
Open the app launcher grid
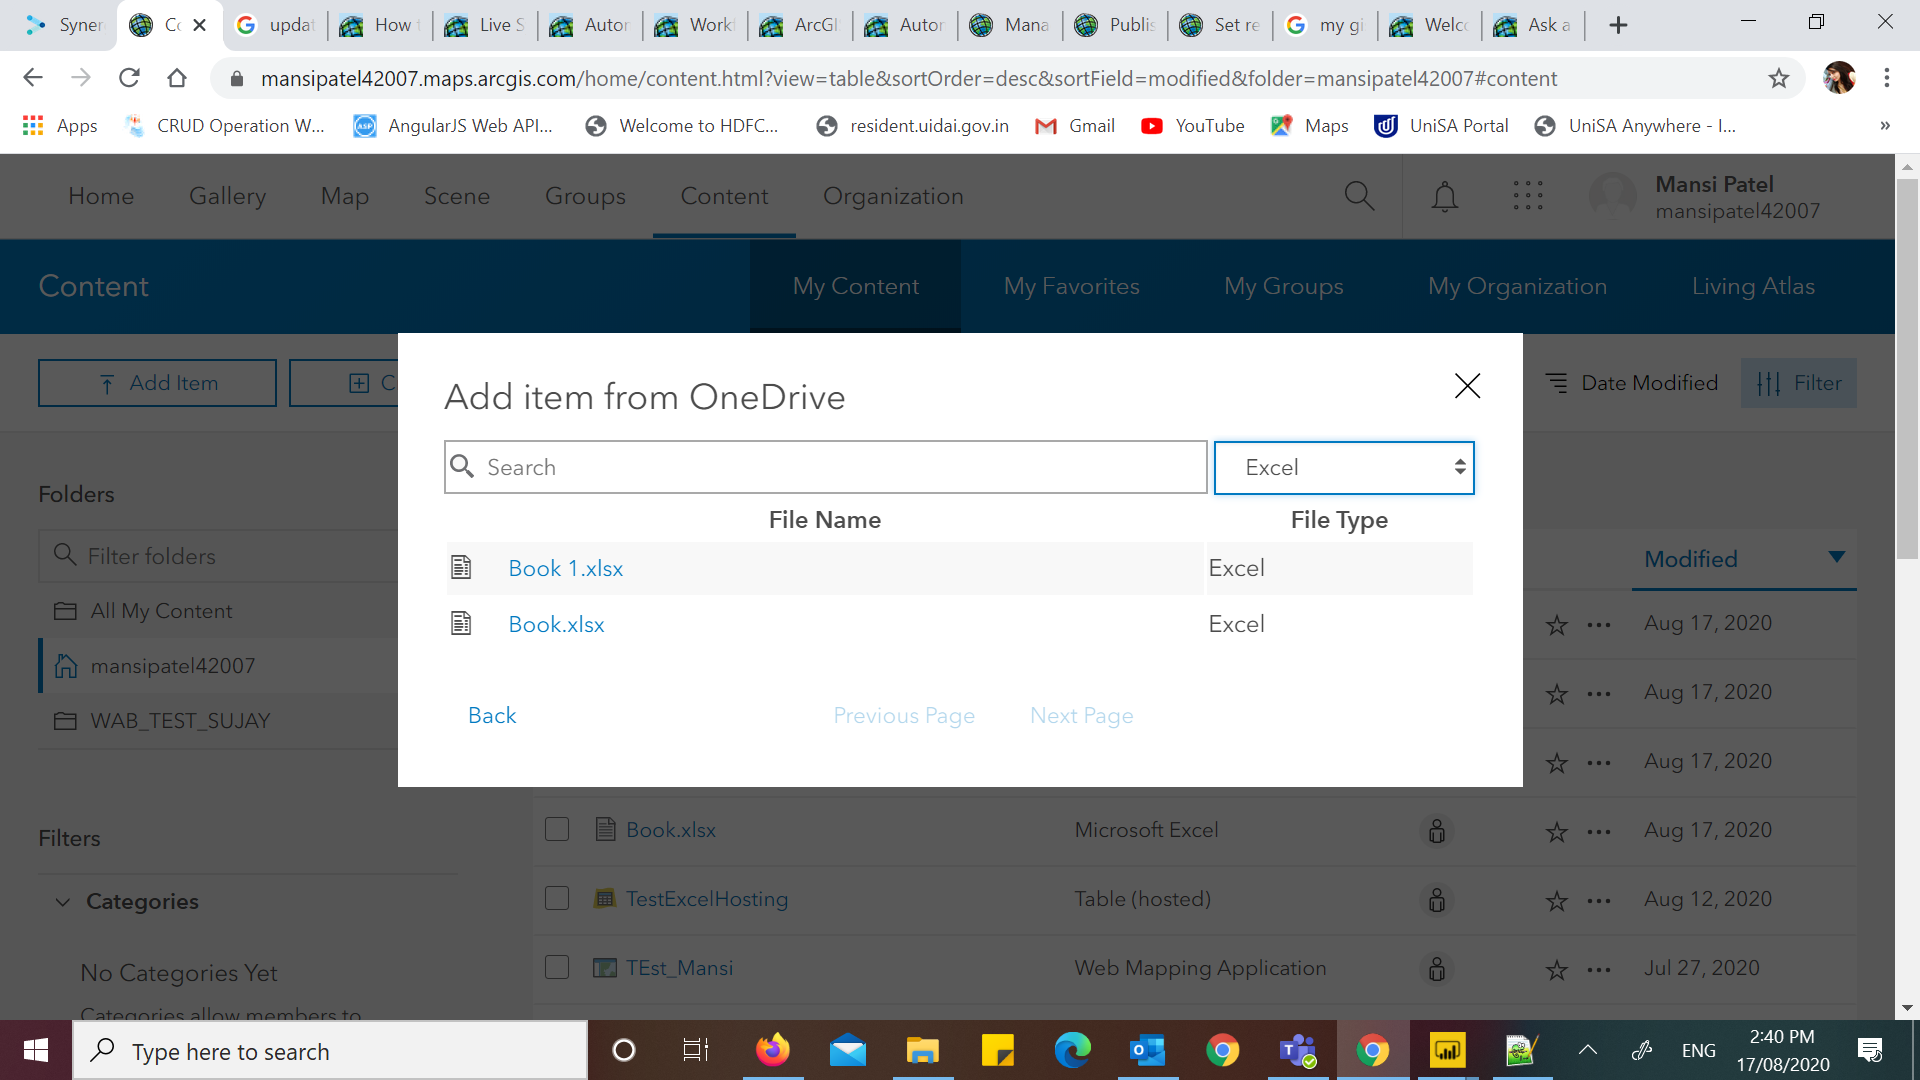(1528, 196)
